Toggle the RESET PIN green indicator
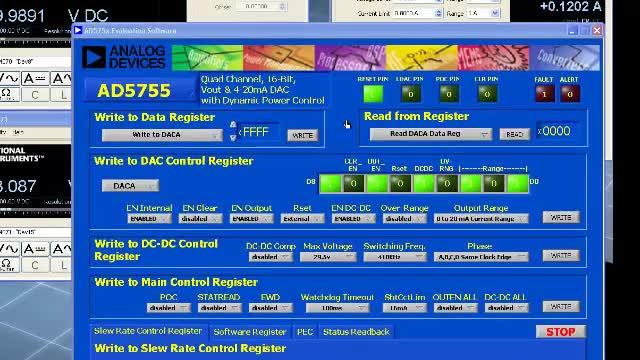Screen dimensions: 640x360 point(373,94)
